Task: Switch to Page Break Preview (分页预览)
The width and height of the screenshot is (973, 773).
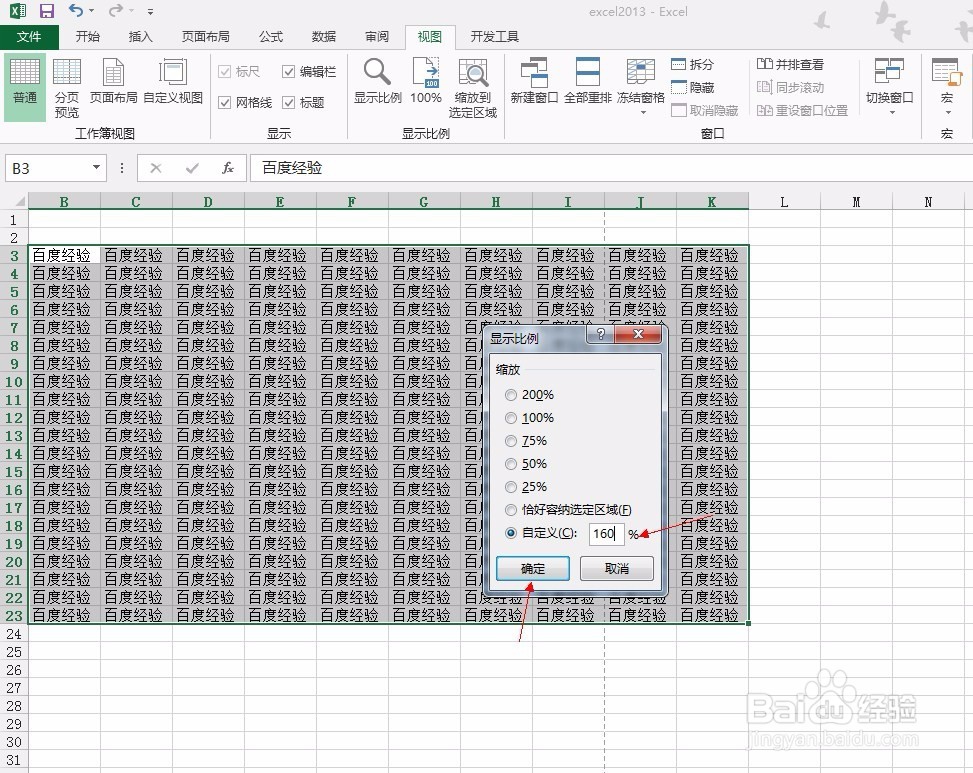Action: (66, 86)
